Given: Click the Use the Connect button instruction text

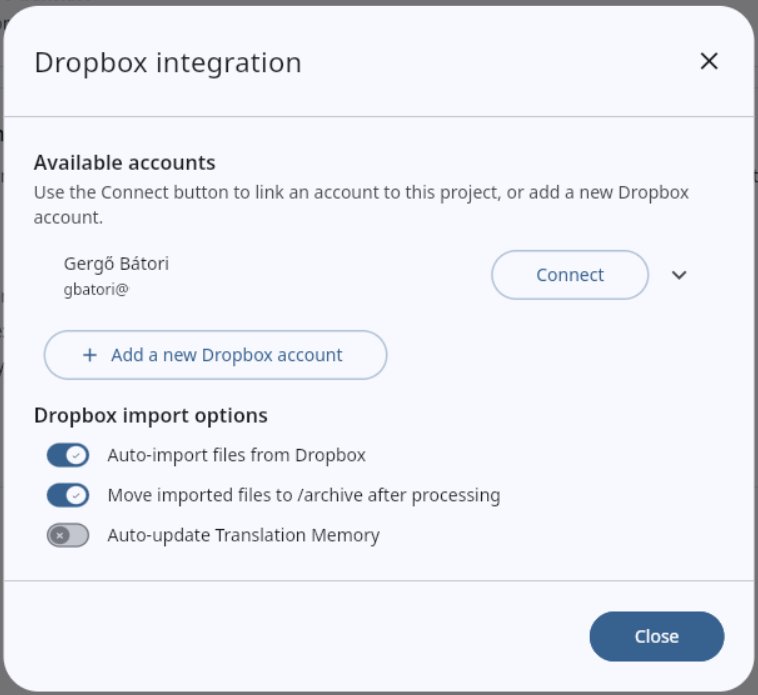Looking at the screenshot, I should [361, 205].
